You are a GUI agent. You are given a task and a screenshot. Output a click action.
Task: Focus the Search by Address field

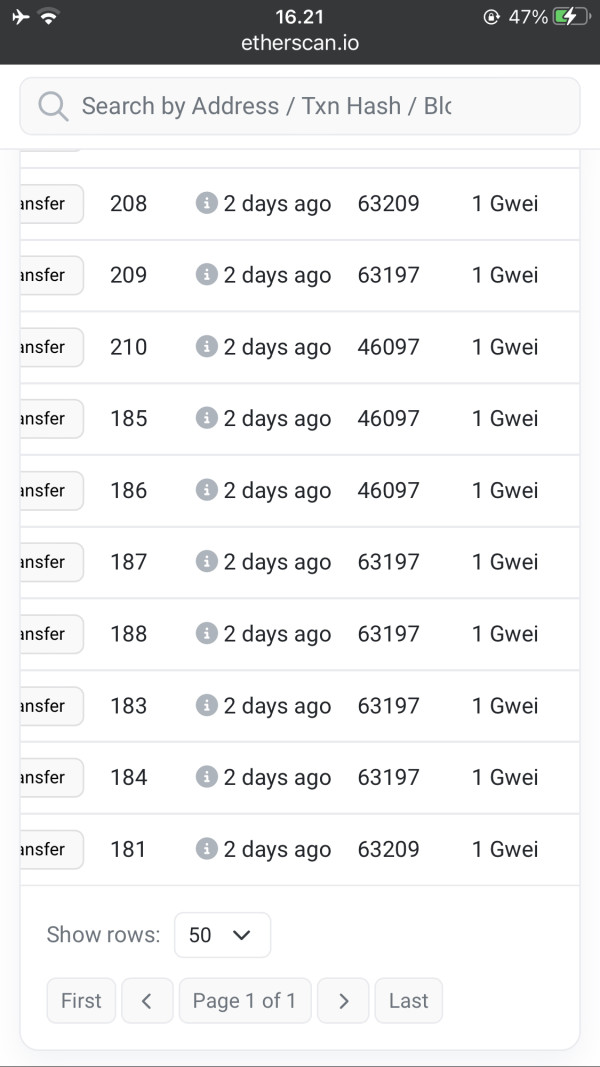300,106
